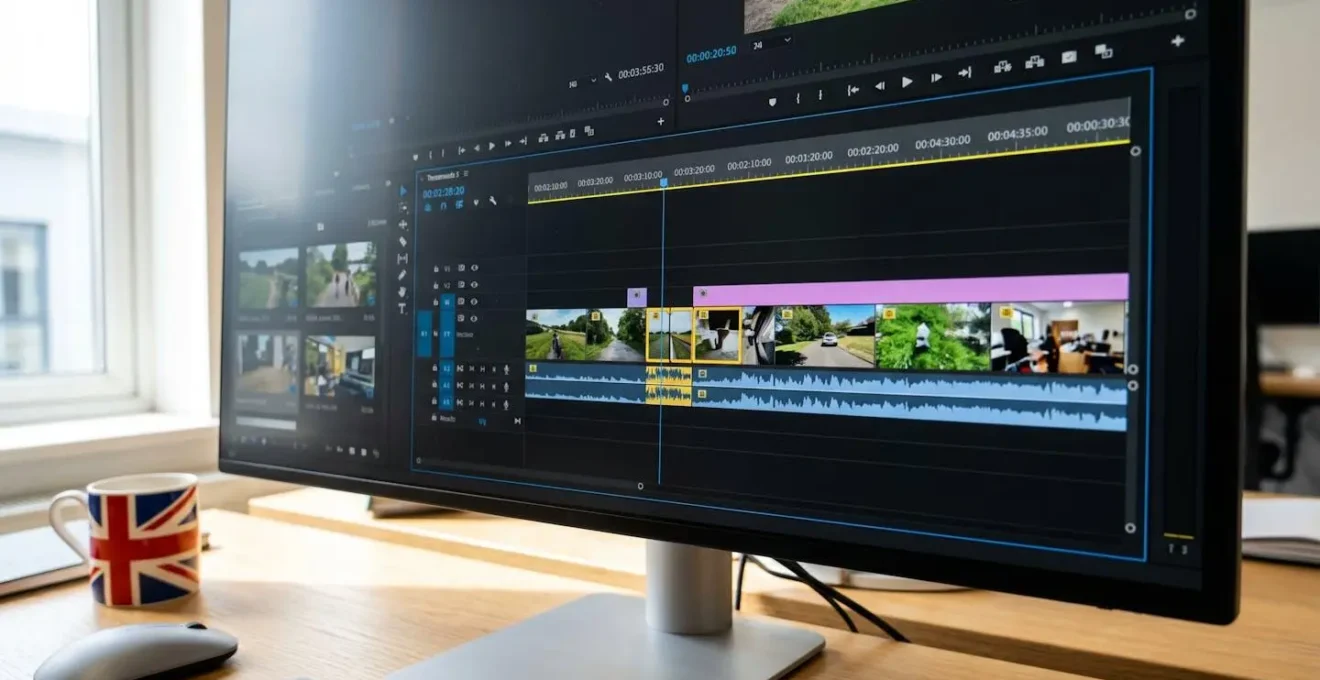Click the timeline timecode 00:02:28:20
The height and width of the screenshot is (680, 1320).
point(443,191)
